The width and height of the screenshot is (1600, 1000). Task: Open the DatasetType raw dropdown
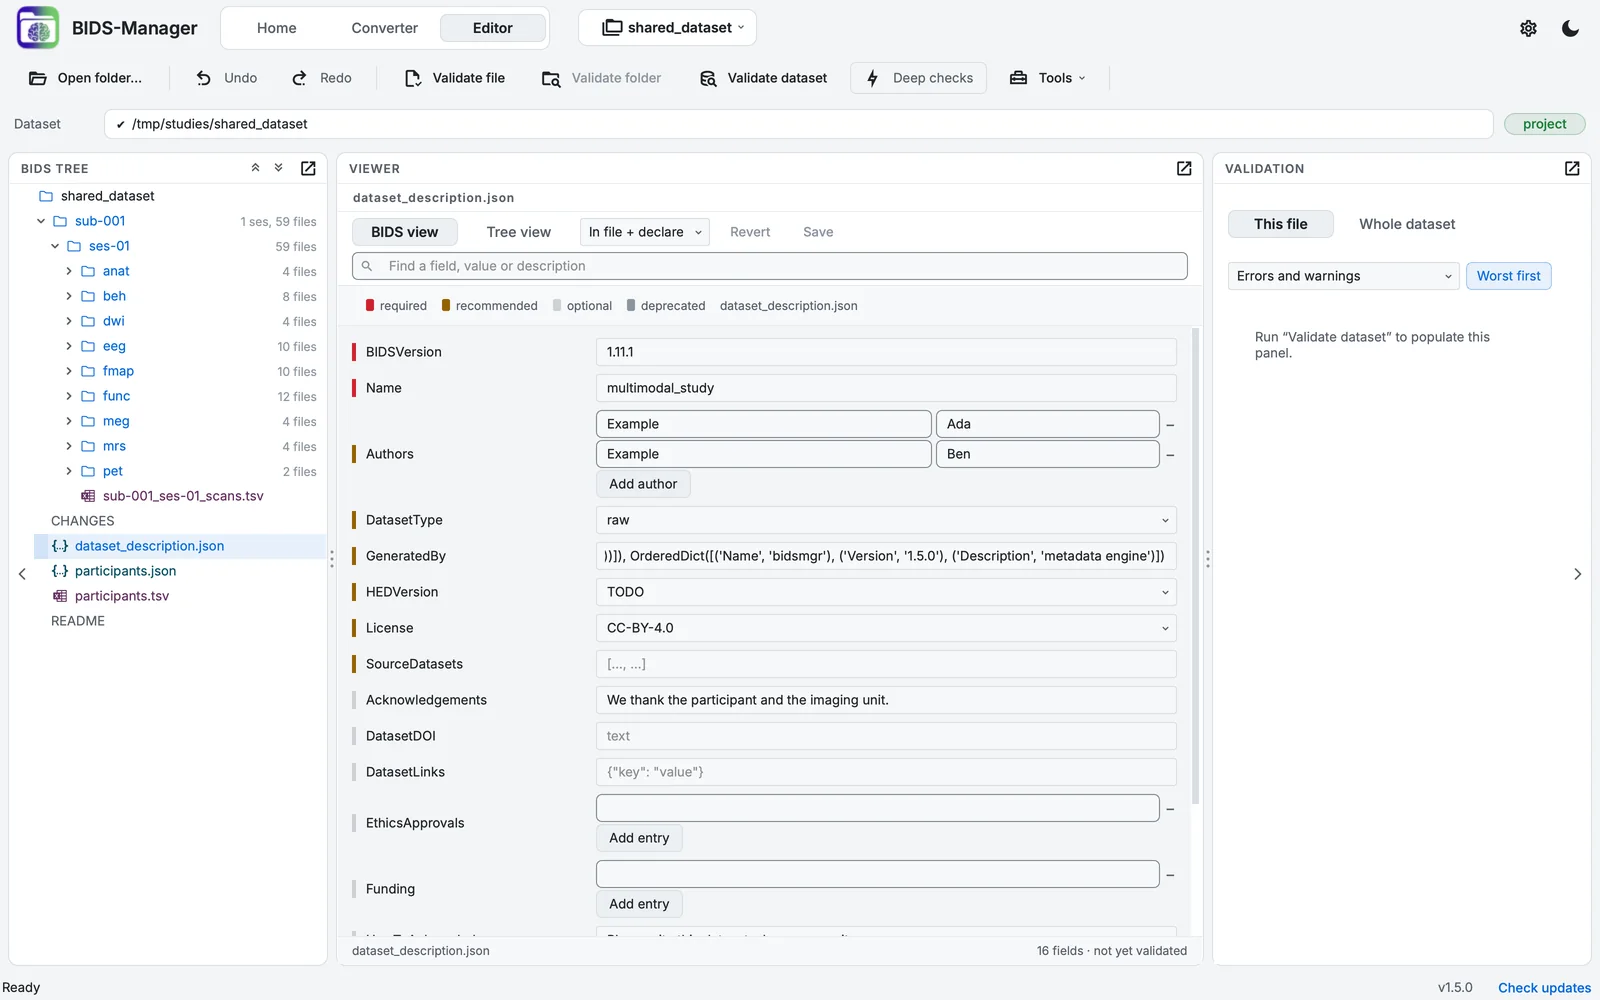(886, 520)
